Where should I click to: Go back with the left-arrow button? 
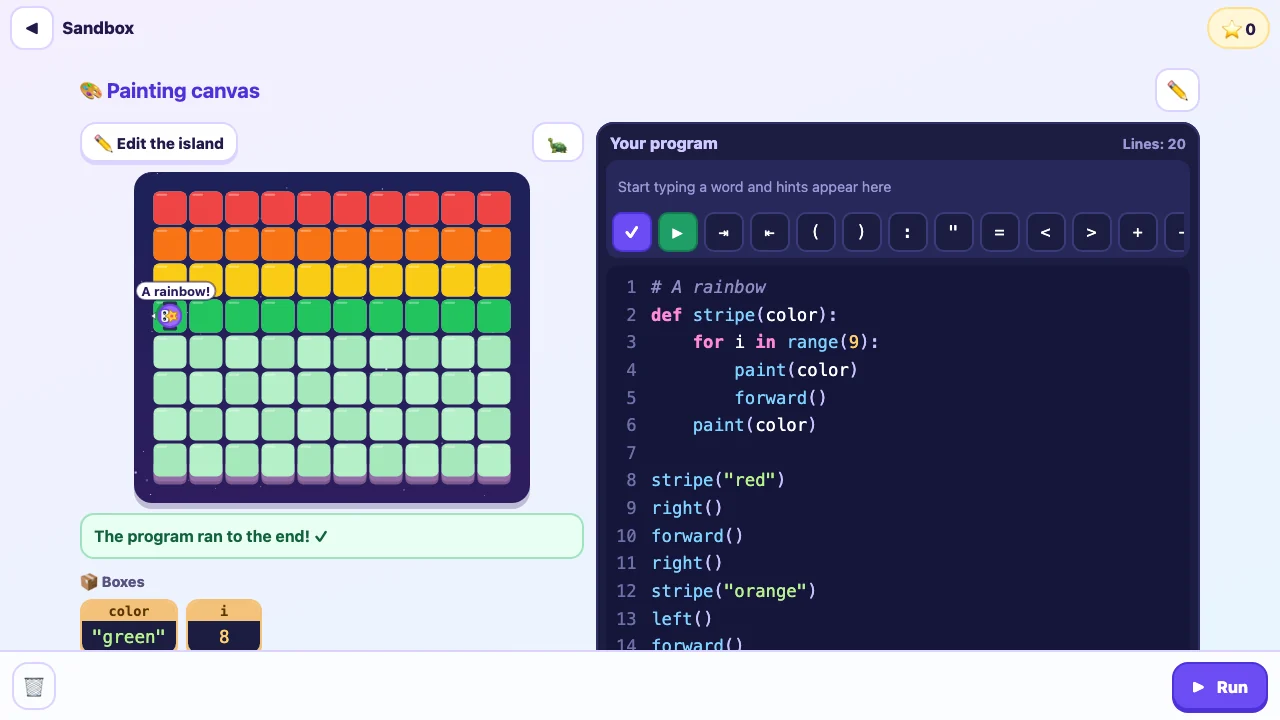click(32, 28)
